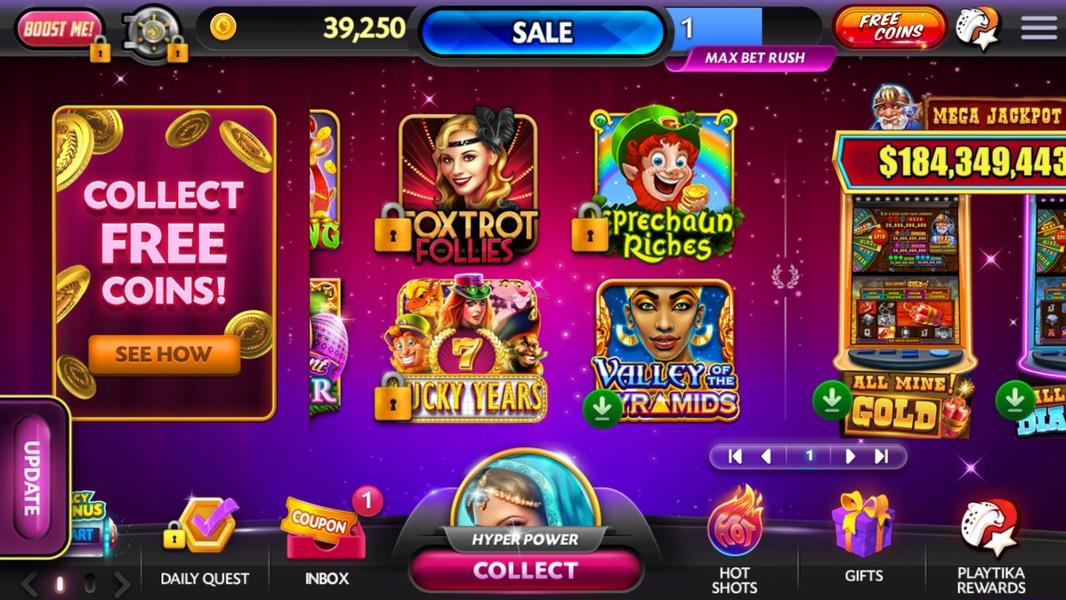Open Playtika Rewards icon
The width and height of the screenshot is (1066, 600).
click(990, 528)
